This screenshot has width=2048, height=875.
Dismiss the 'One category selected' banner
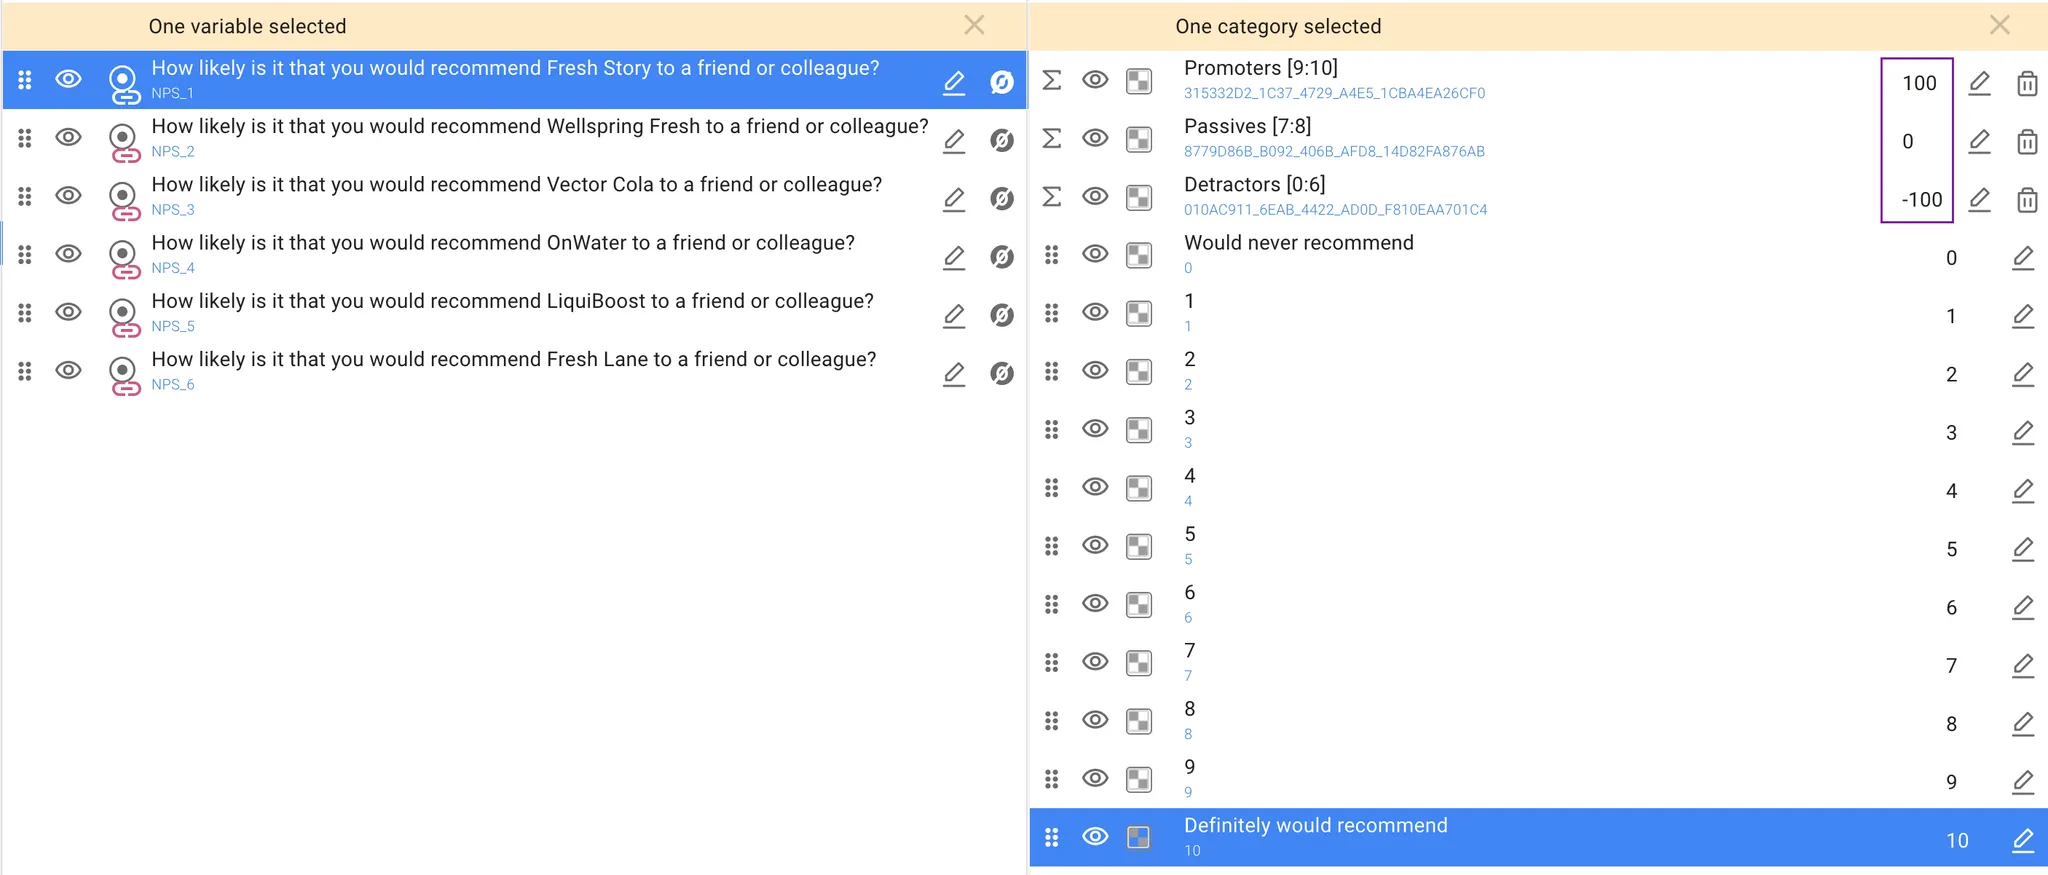pyautogui.click(x=1999, y=25)
